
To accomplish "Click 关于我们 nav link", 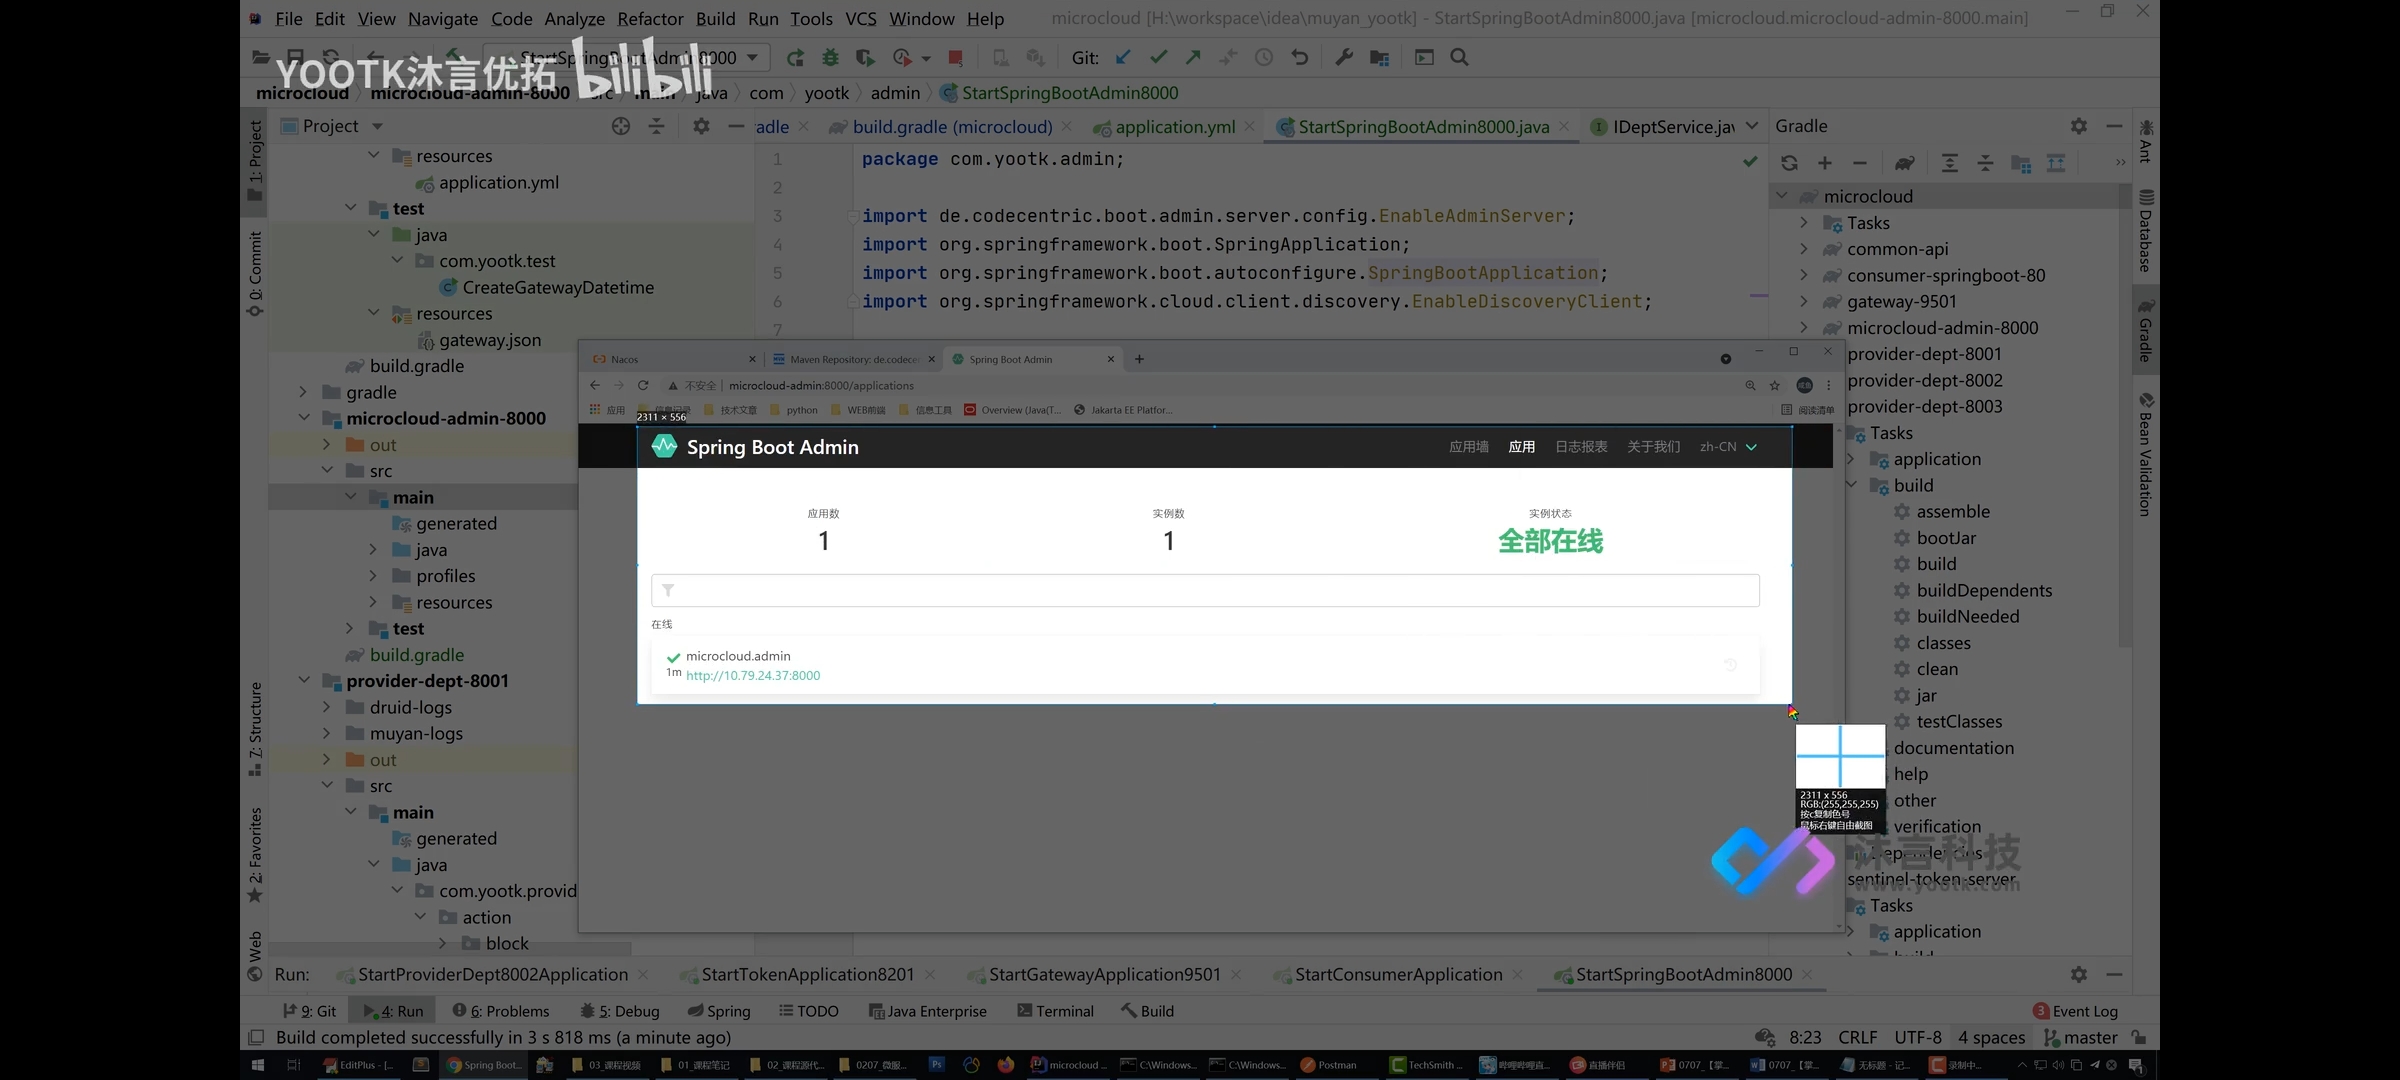I will [1653, 447].
